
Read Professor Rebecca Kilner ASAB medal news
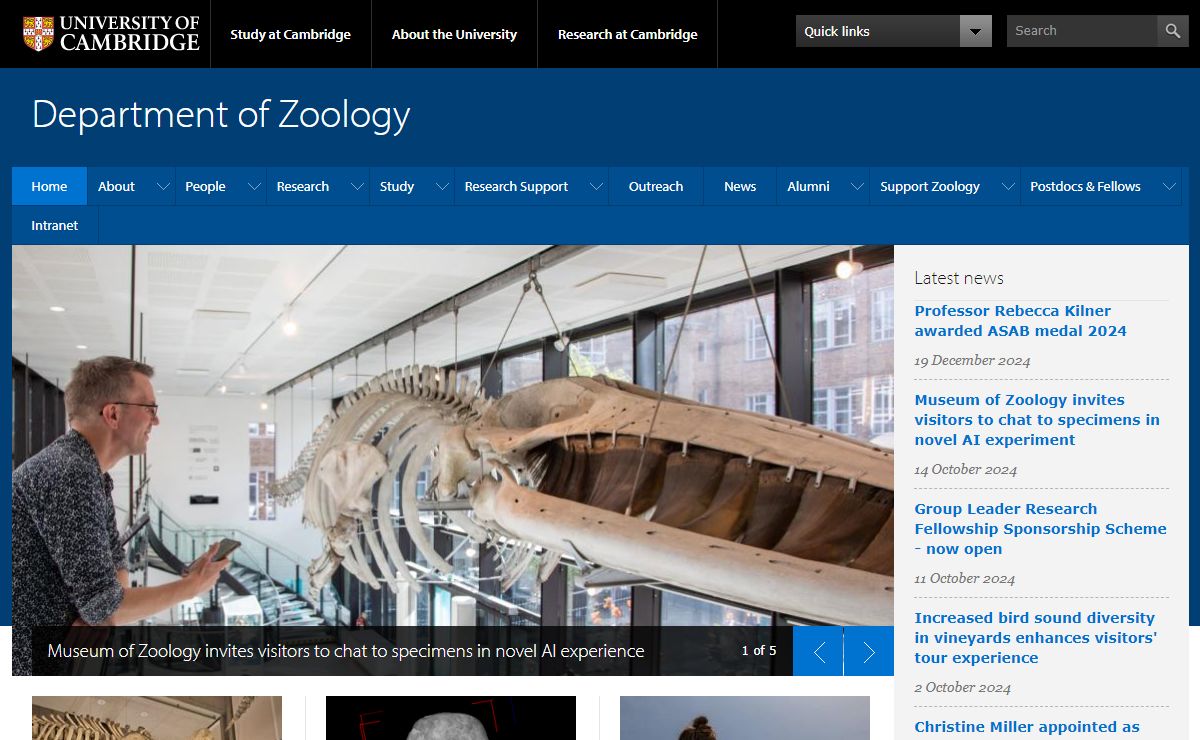pyautogui.click(x=1020, y=321)
